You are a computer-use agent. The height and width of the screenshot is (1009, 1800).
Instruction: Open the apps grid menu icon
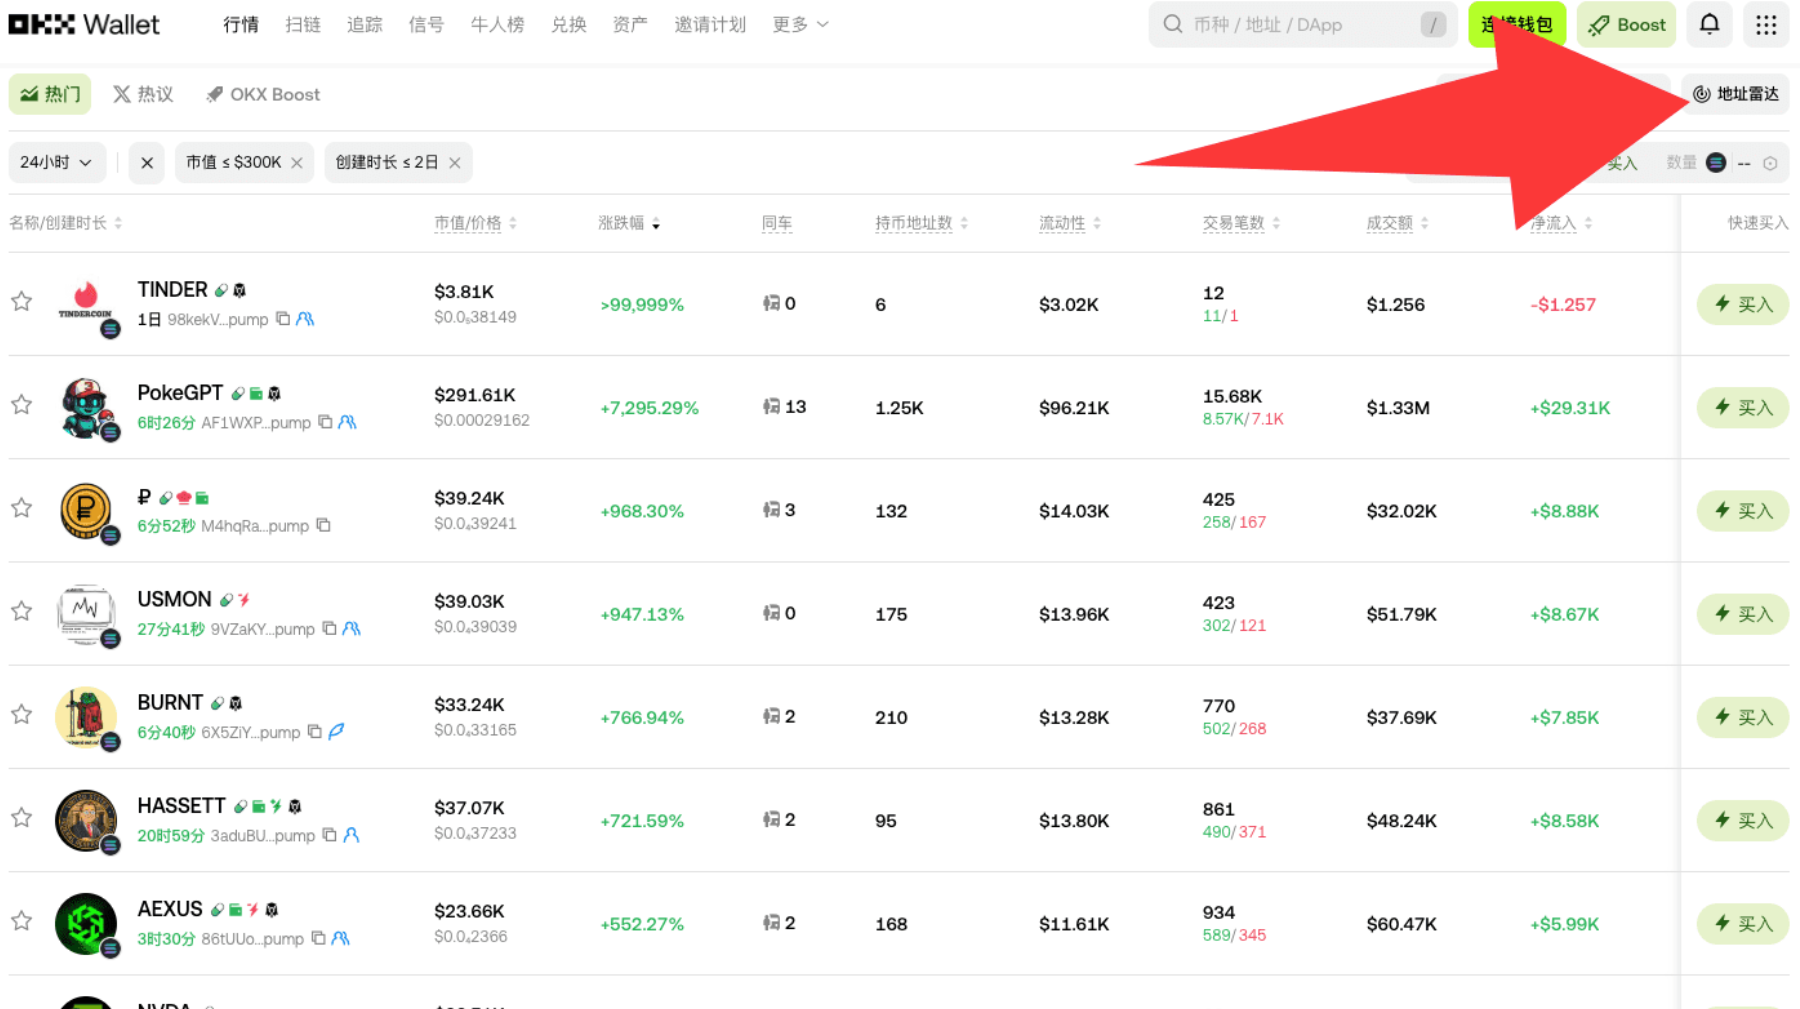[x=1766, y=25]
